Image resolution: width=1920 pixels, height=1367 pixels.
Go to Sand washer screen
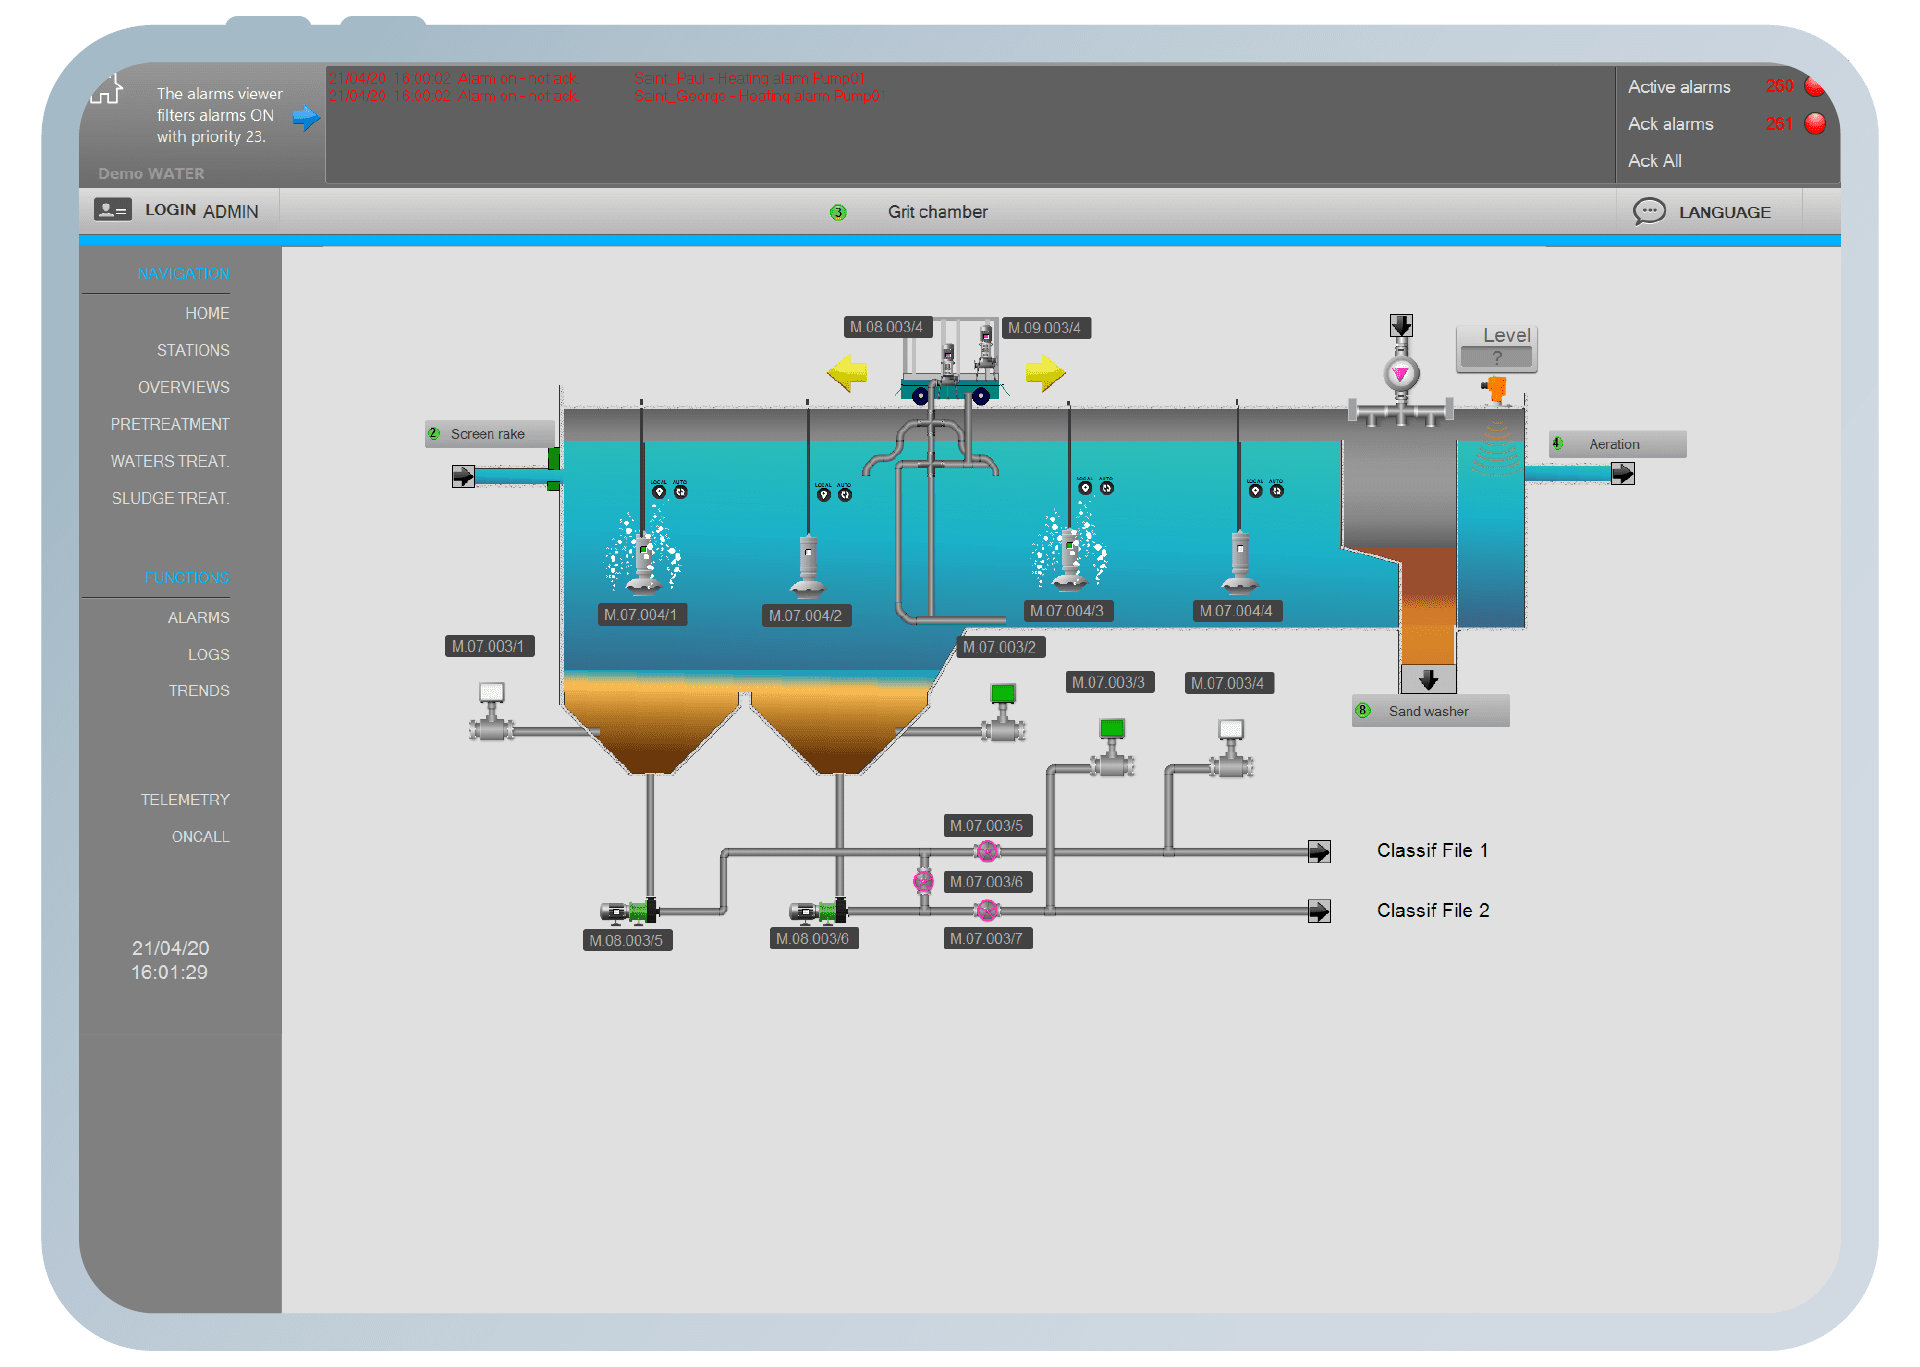1429,711
